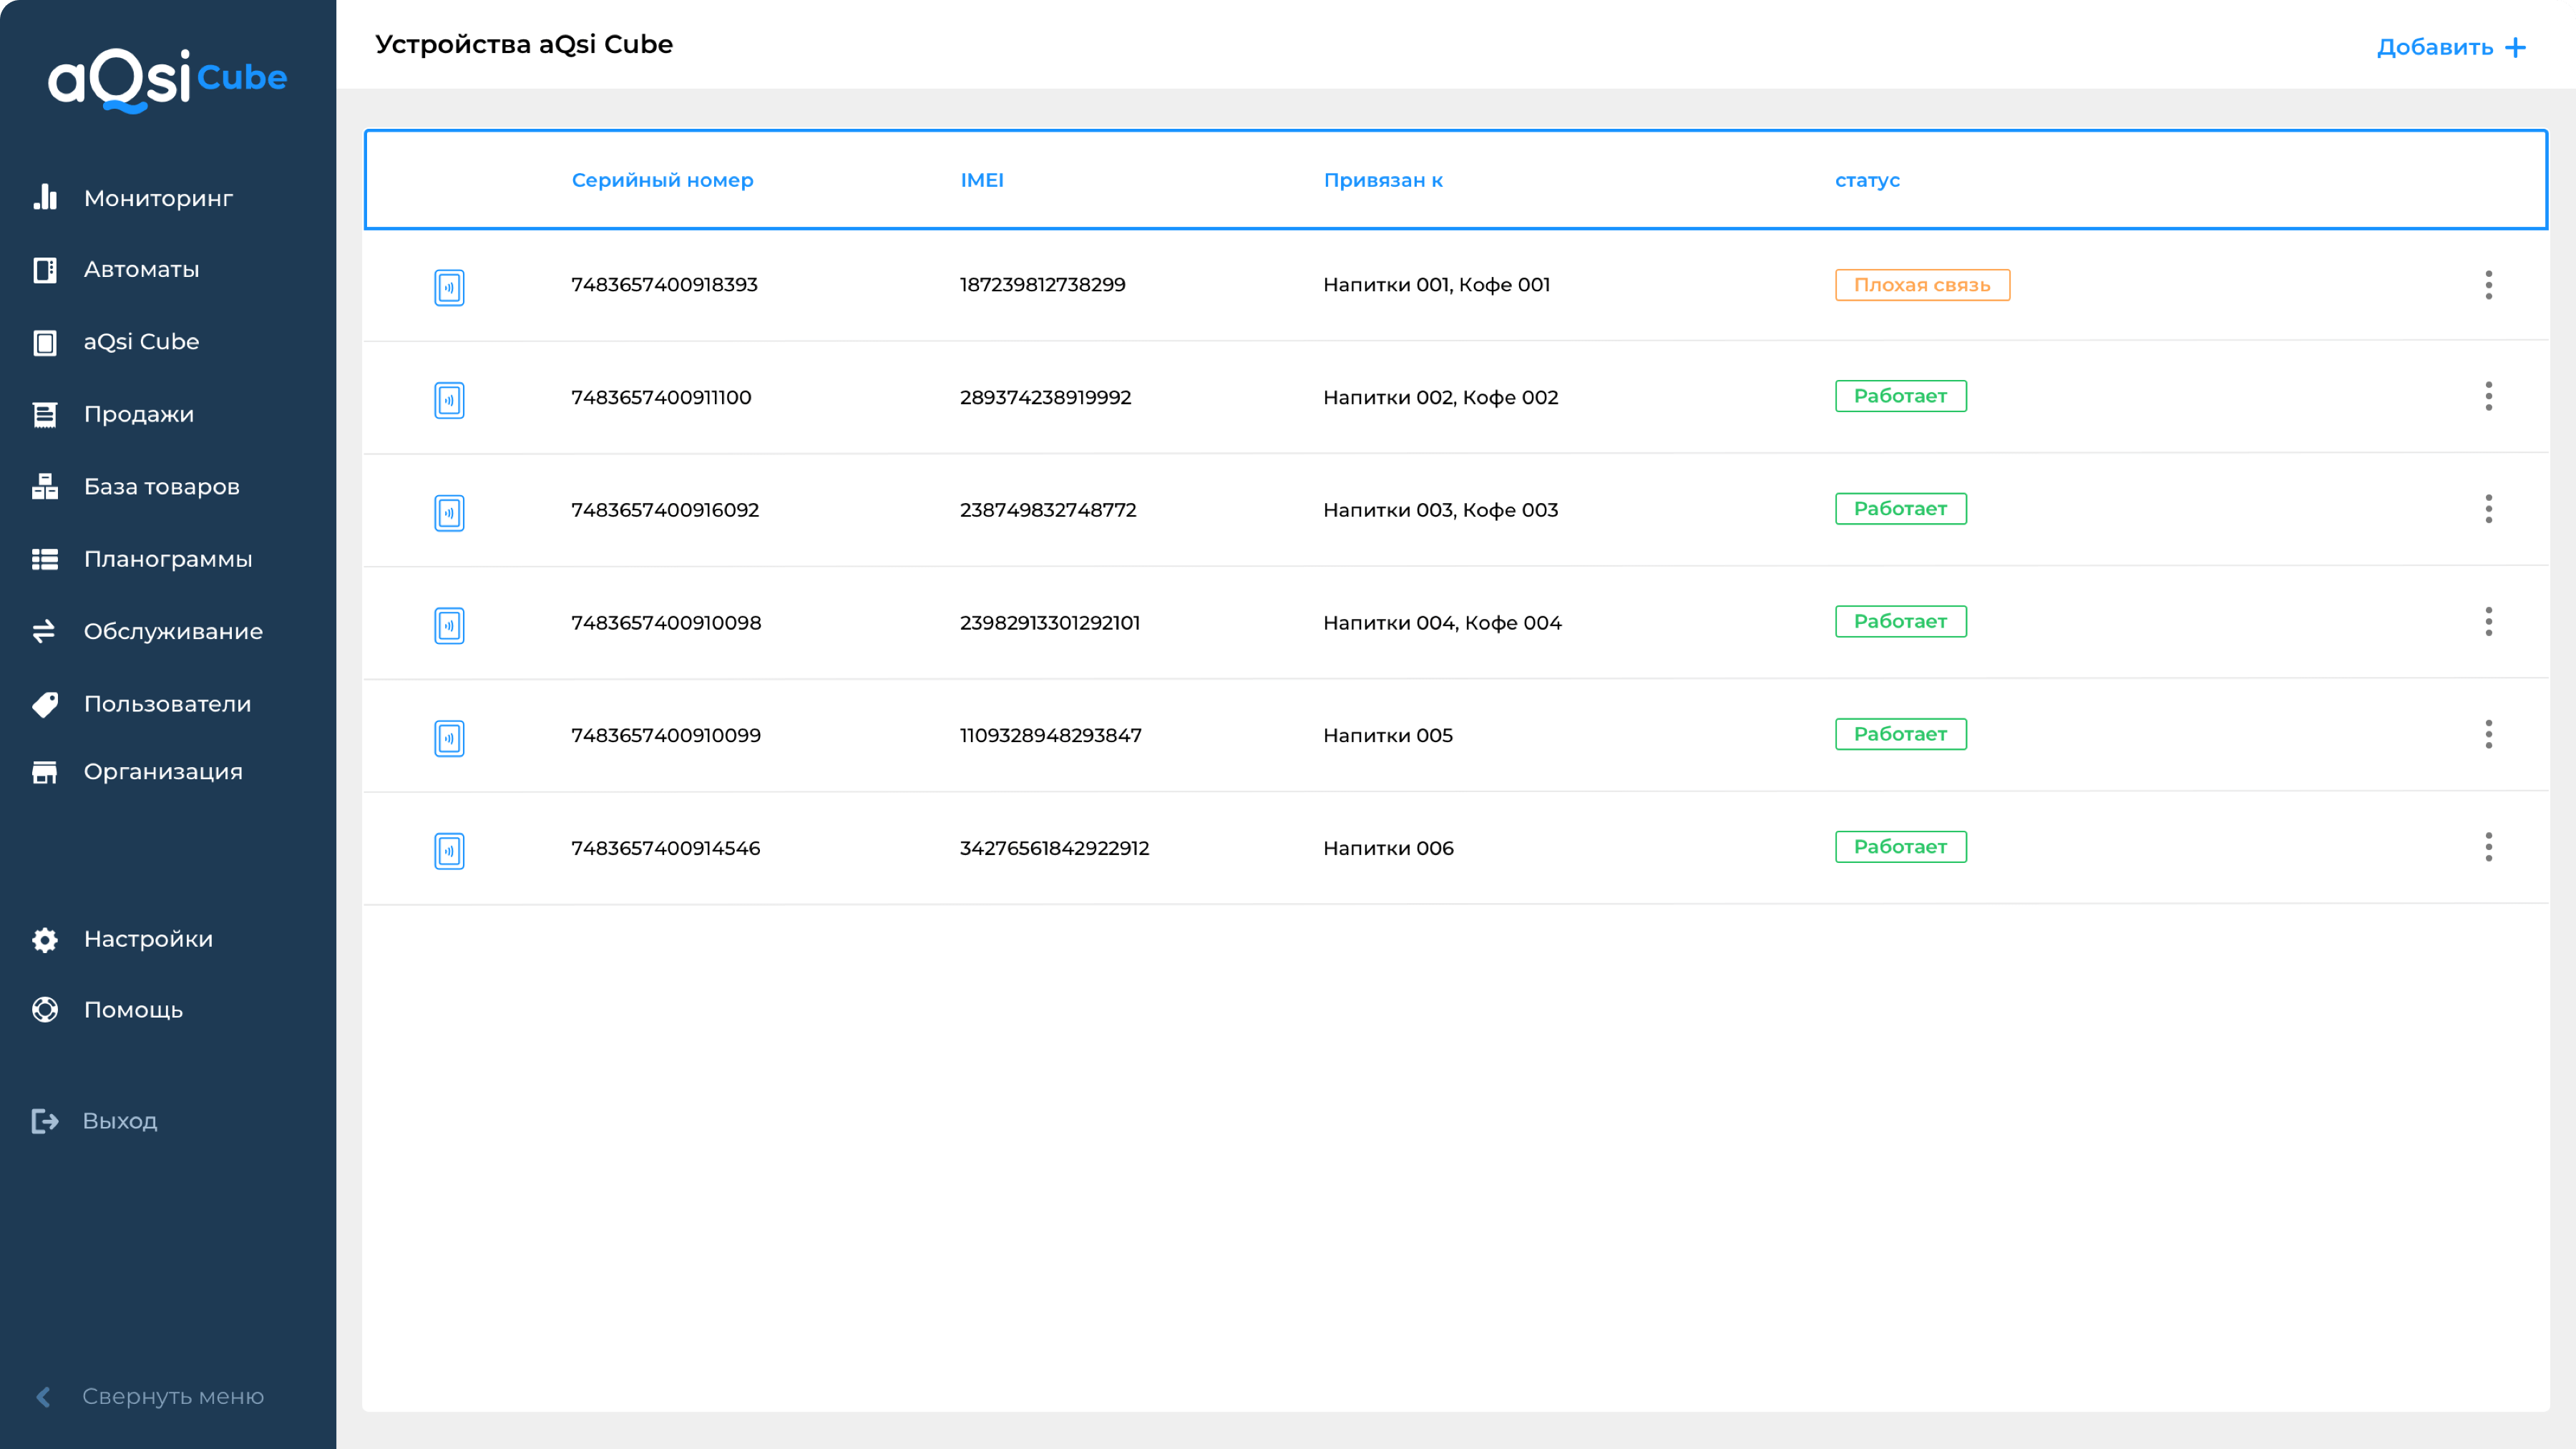Screen dimensions: 2576x1449
Task: Sort by Серийный номер column header
Action: click(x=662, y=180)
